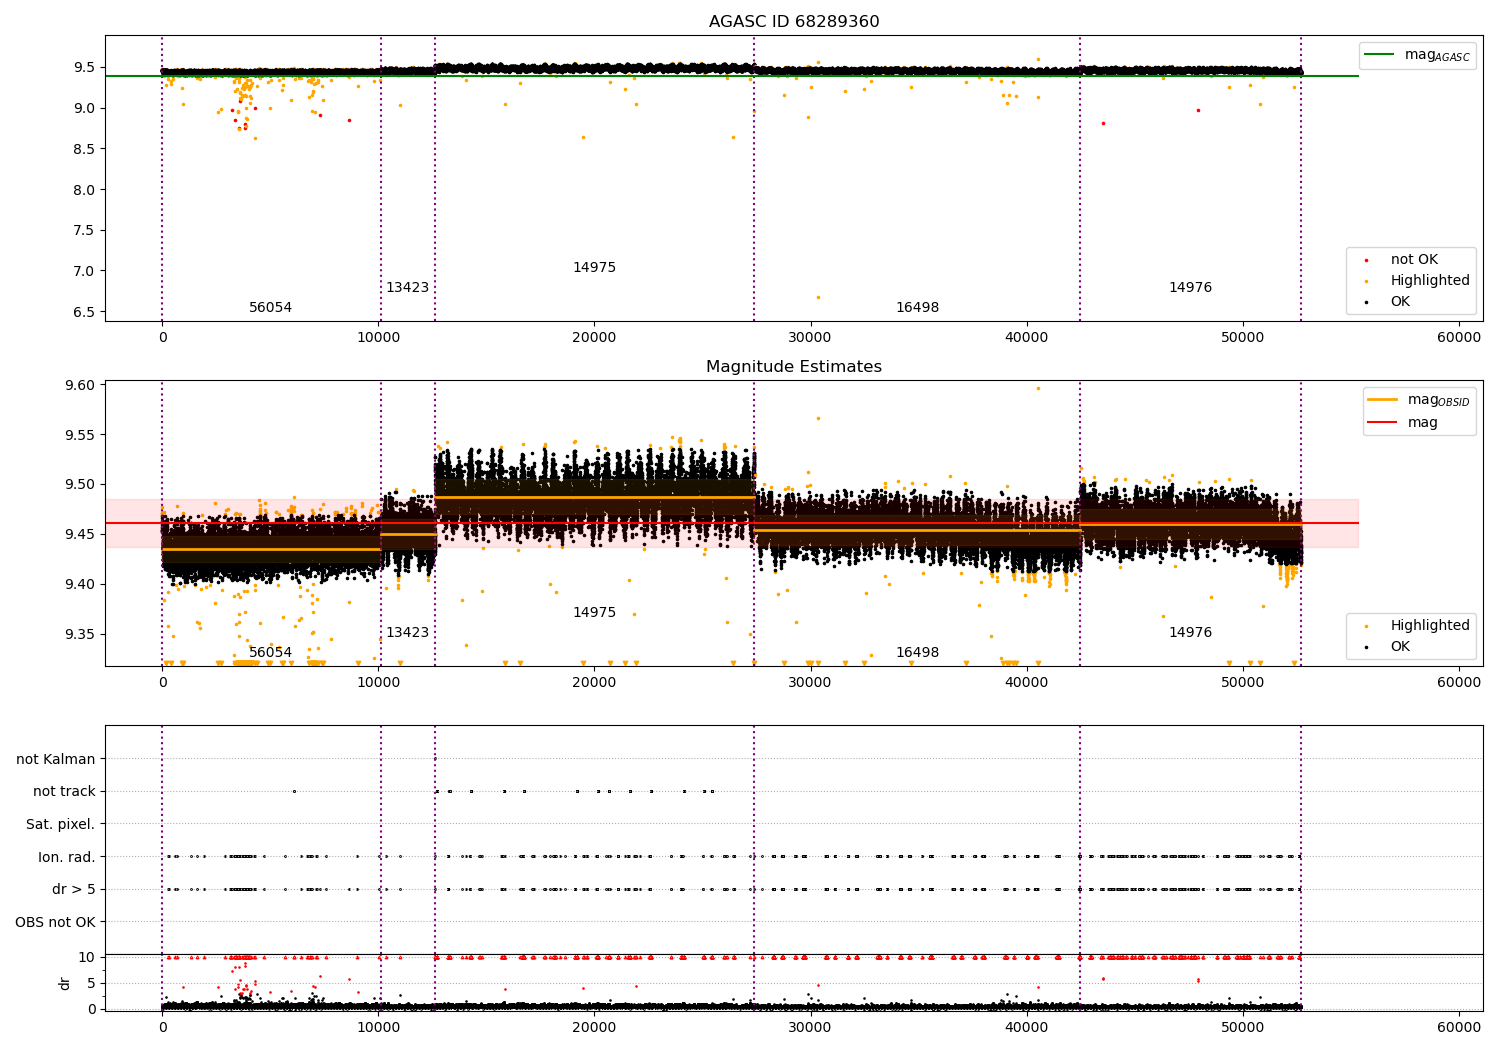Click obsid label 14975 in top plot
Screen dimensions: 1500x1050
tap(594, 268)
